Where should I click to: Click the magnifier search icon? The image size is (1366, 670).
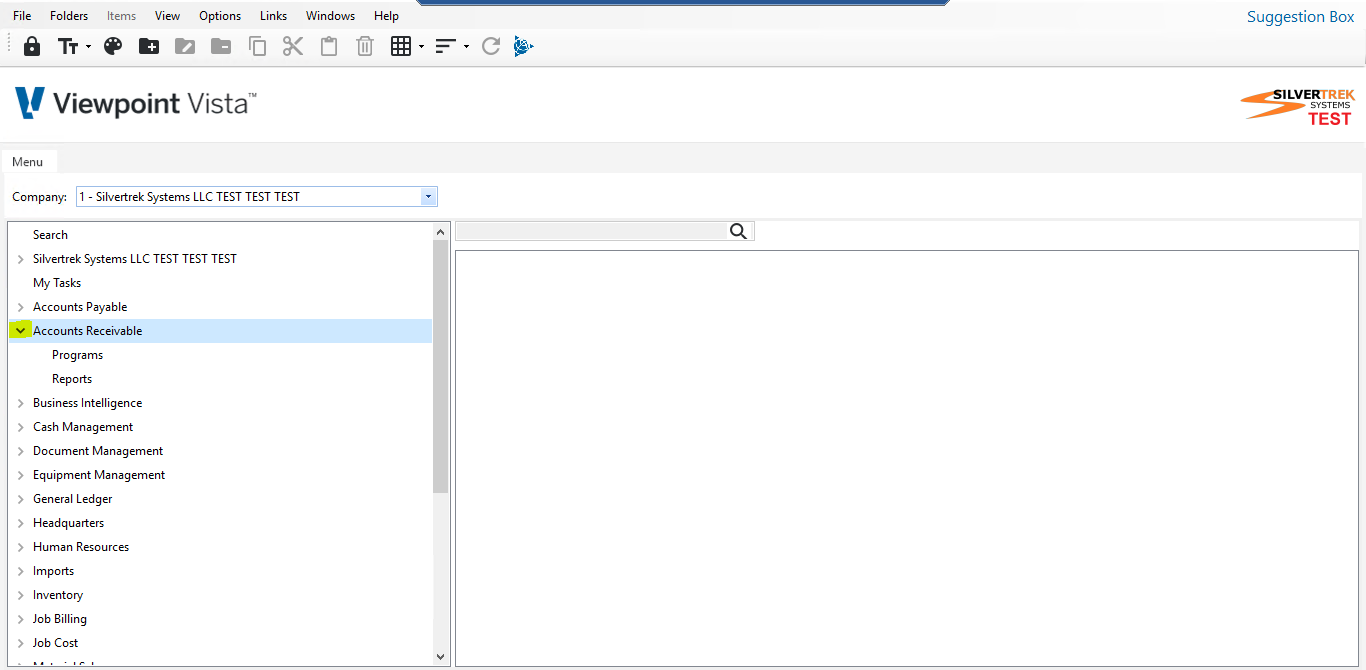click(739, 231)
